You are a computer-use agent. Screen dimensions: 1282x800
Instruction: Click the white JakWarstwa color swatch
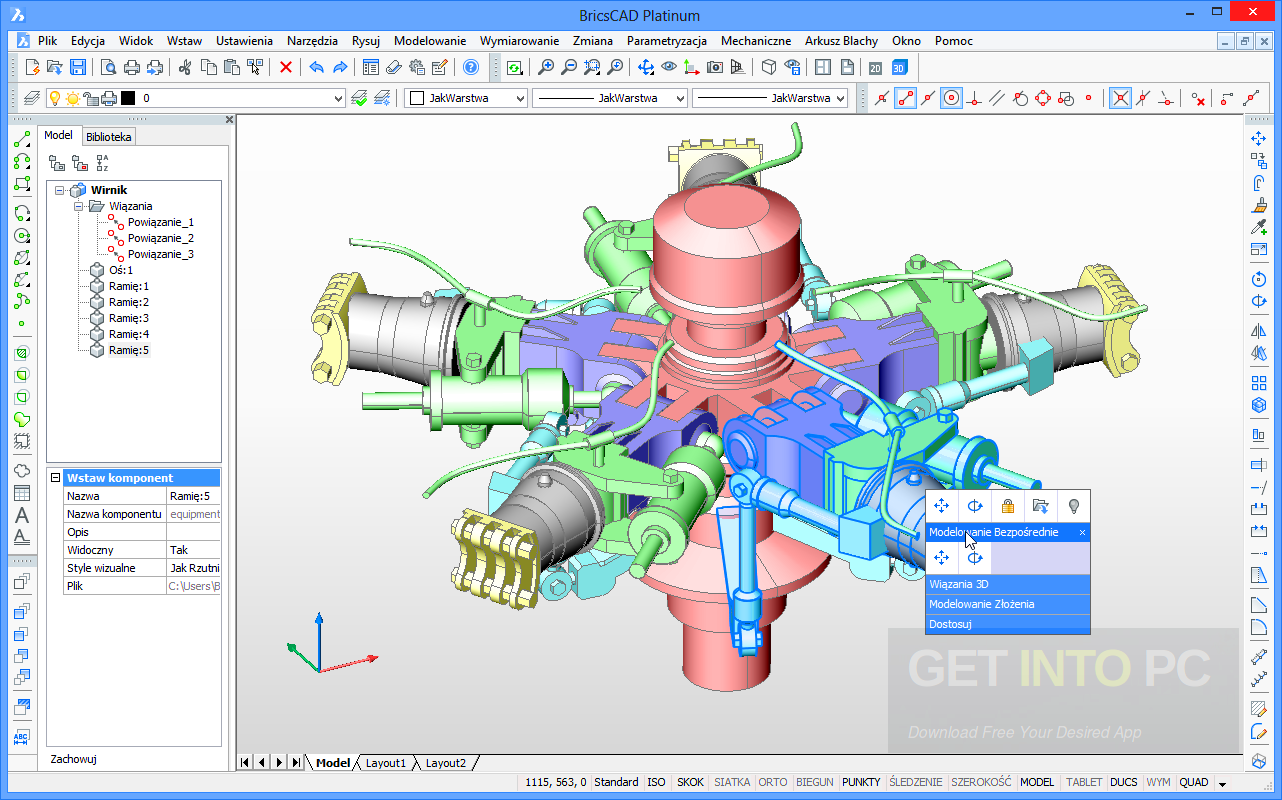(x=416, y=98)
